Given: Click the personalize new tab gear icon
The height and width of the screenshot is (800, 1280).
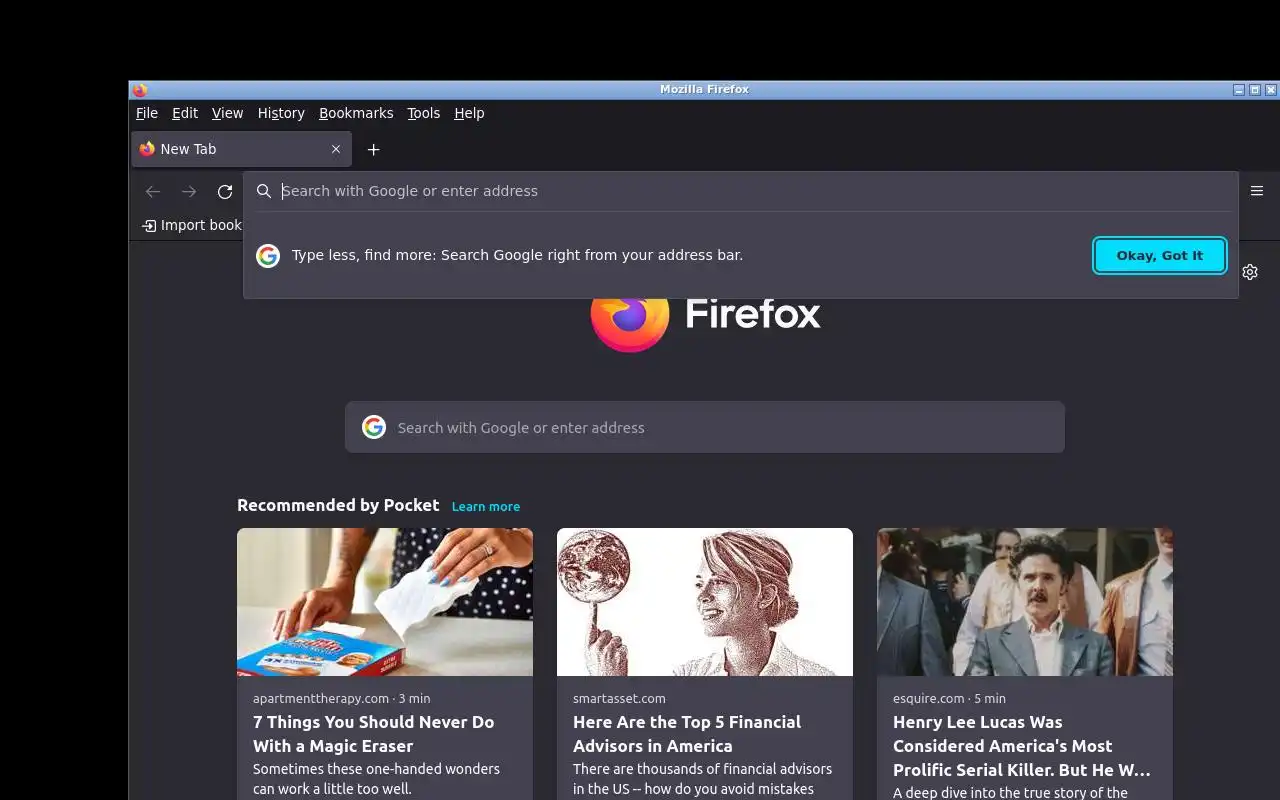Looking at the screenshot, I should (x=1250, y=272).
